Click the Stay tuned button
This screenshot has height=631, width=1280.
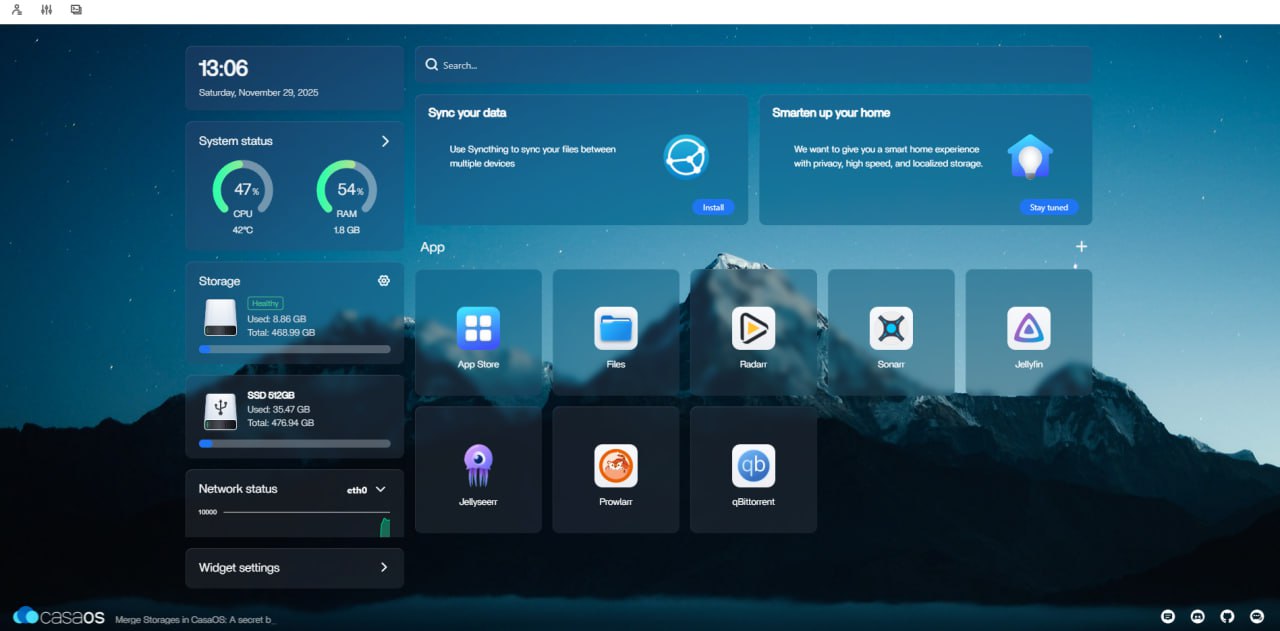pos(1049,208)
